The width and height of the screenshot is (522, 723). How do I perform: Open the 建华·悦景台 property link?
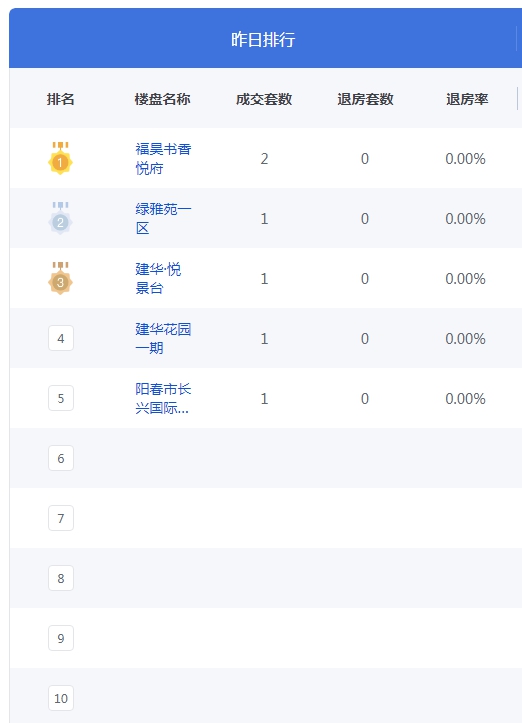point(158,279)
